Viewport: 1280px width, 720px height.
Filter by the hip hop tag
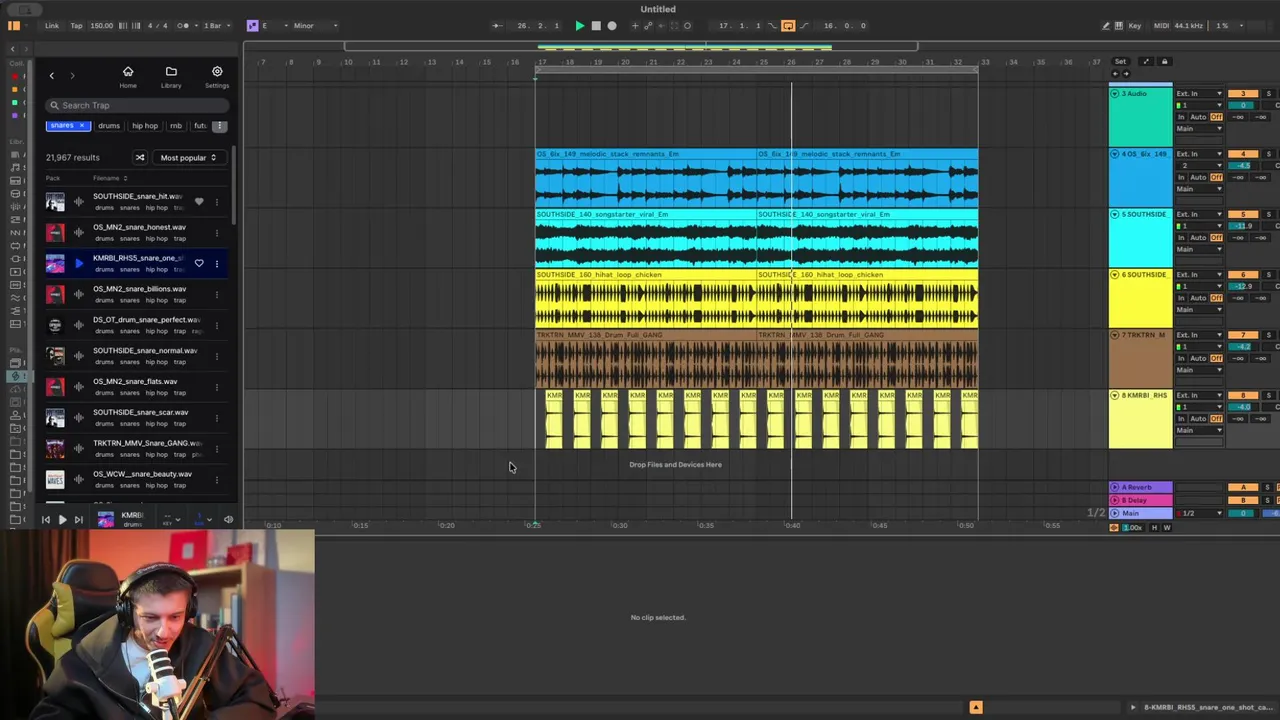pyautogui.click(x=145, y=126)
